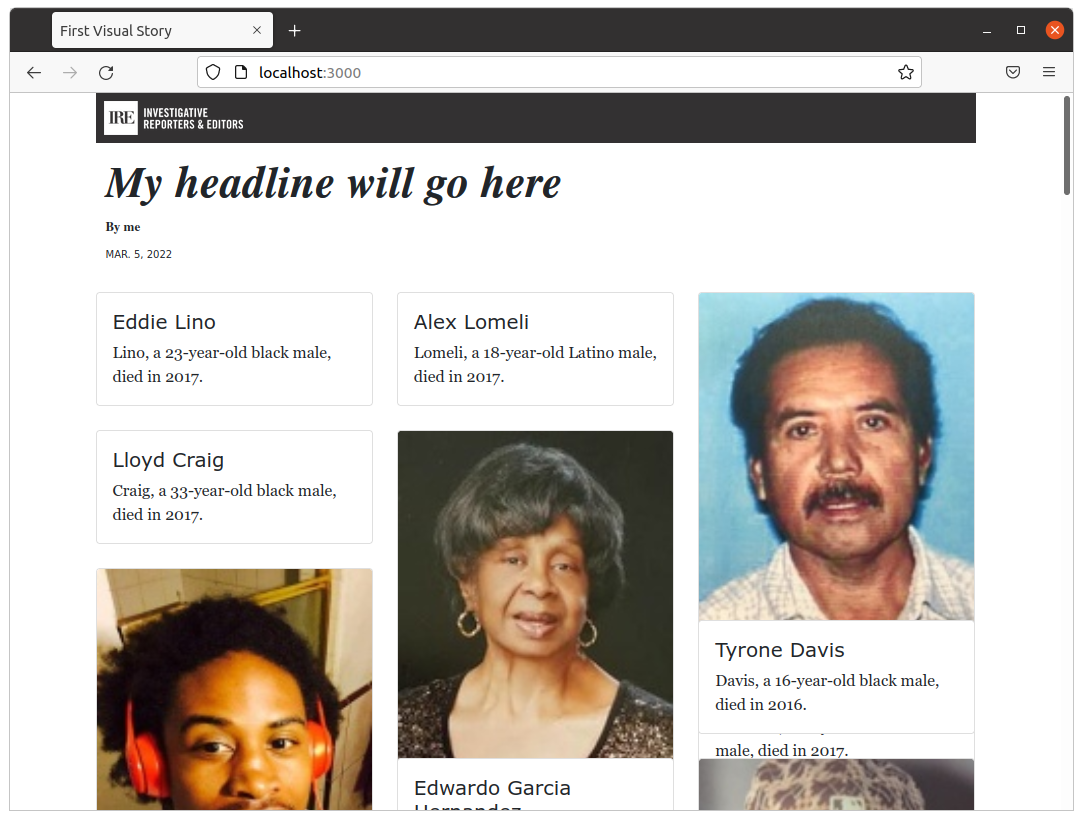Image resolution: width=1083 pixels, height=820 pixels.
Task: Click Lino's 23-year-old description text
Action: pyautogui.click(x=222, y=365)
